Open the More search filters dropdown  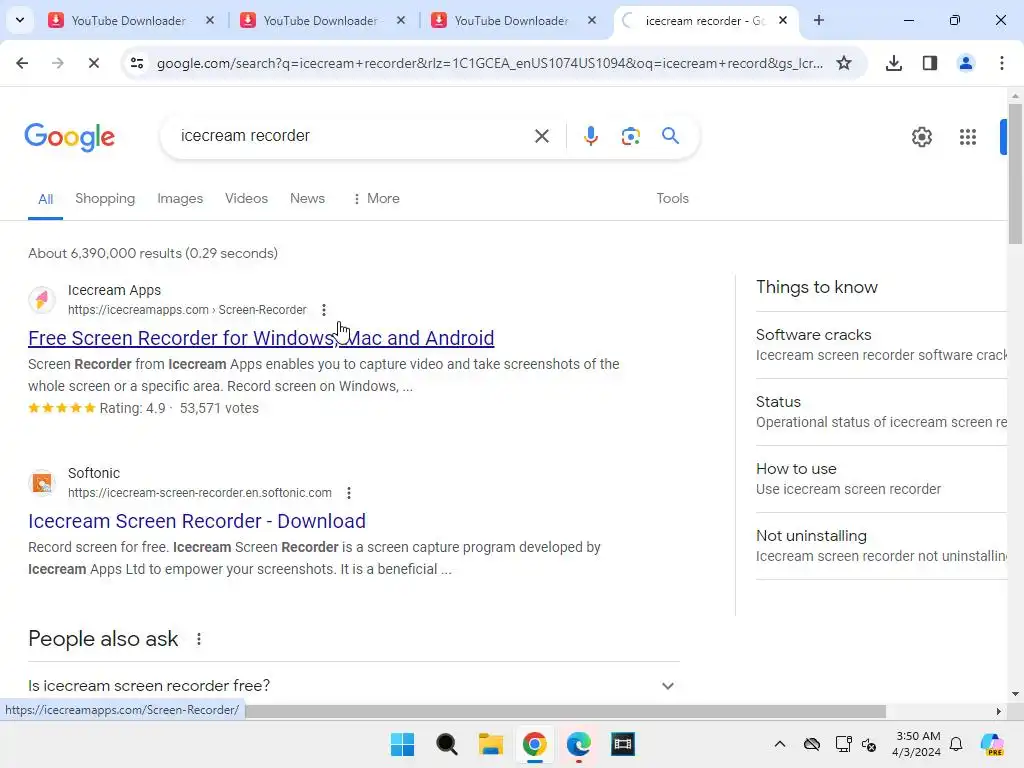tap(376, 199)
